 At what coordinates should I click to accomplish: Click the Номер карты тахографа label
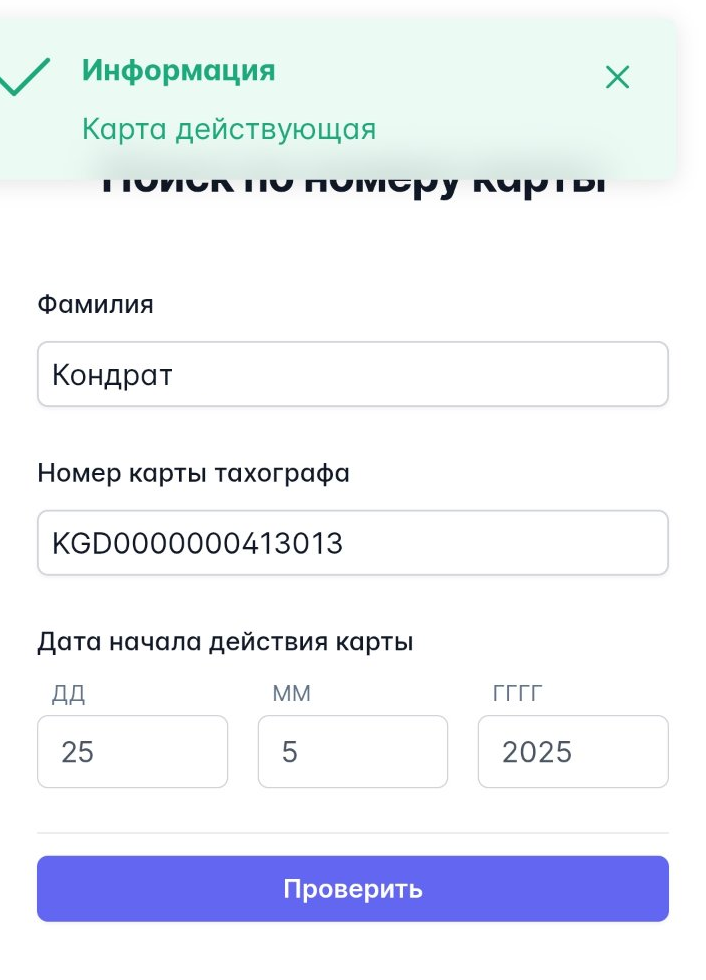pos(194,473)
